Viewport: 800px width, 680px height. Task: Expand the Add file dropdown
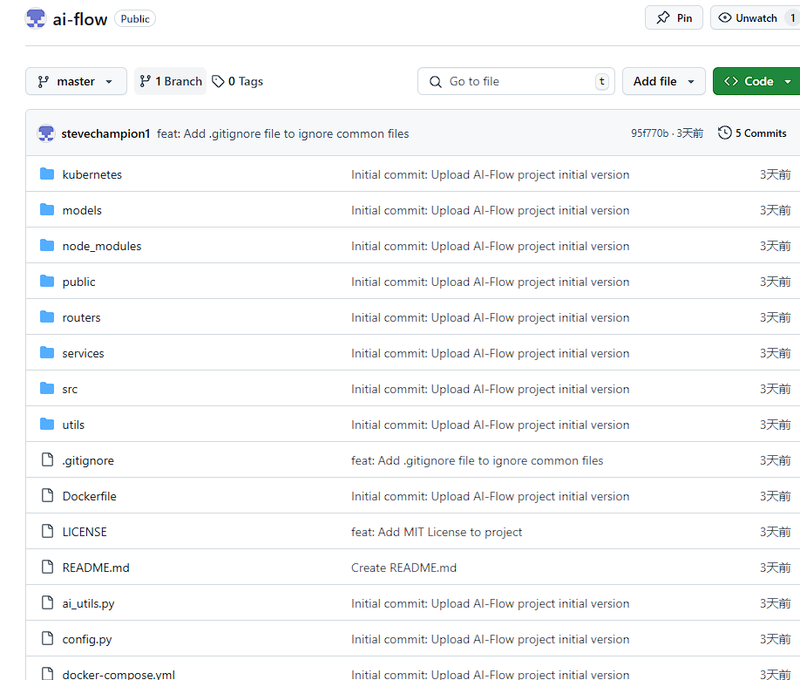(x=663, y=81)
